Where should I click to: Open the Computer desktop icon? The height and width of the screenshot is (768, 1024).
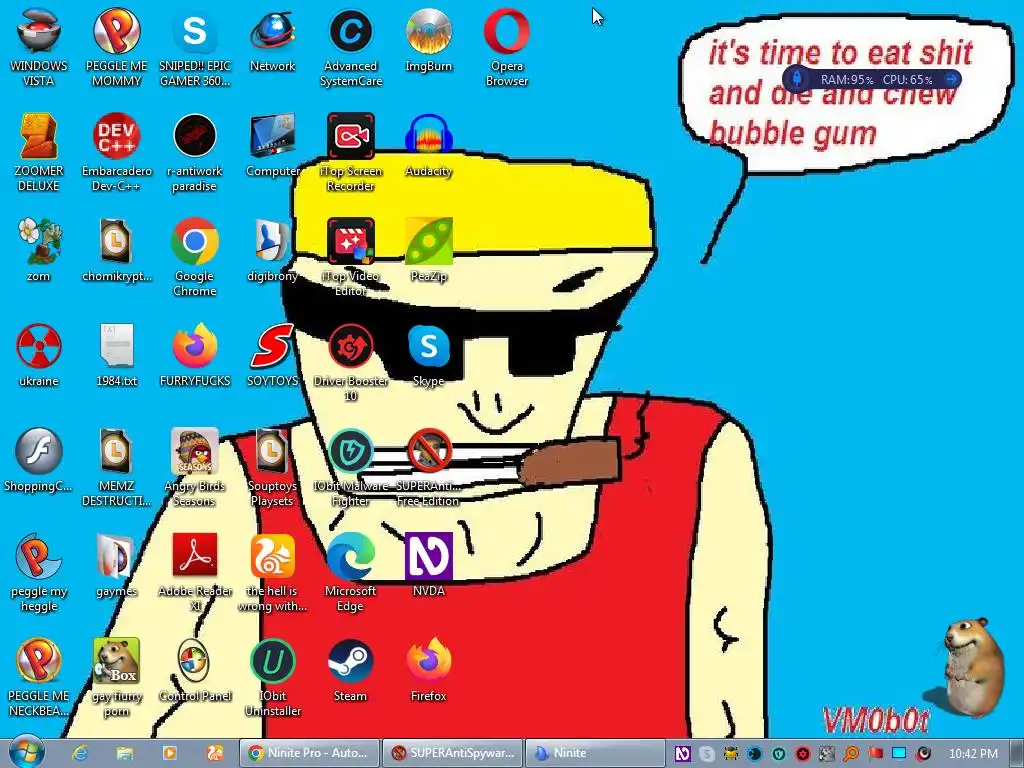click(272, 146)
